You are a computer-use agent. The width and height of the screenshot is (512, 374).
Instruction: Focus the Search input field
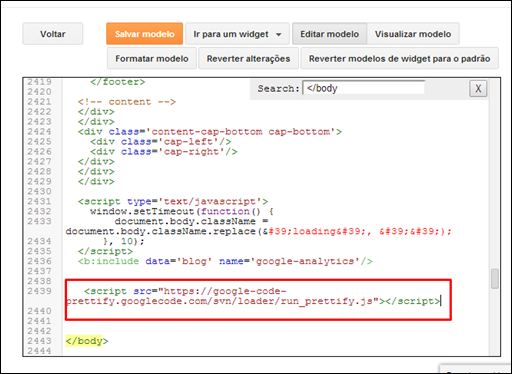point(364,88)
